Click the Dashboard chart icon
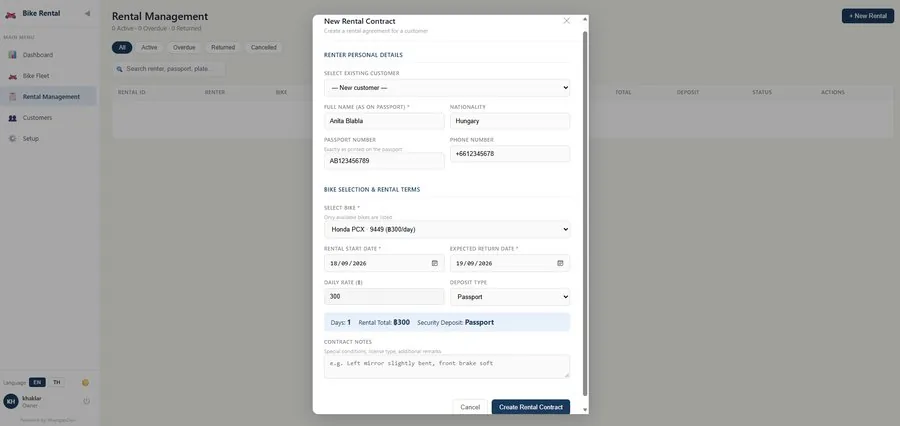This screenshot has width=900, height=426. [x=13, y=55]
